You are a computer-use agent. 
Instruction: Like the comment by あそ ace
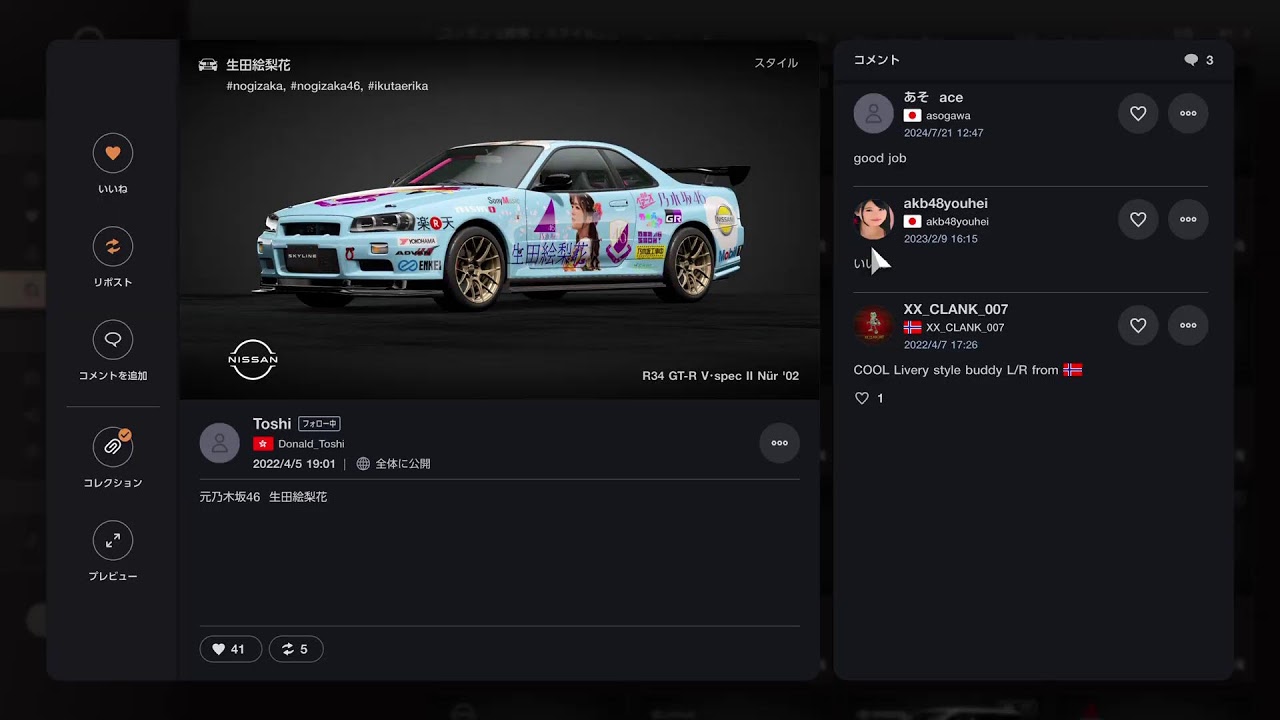pyautogui.click(x=1138, y=113)
